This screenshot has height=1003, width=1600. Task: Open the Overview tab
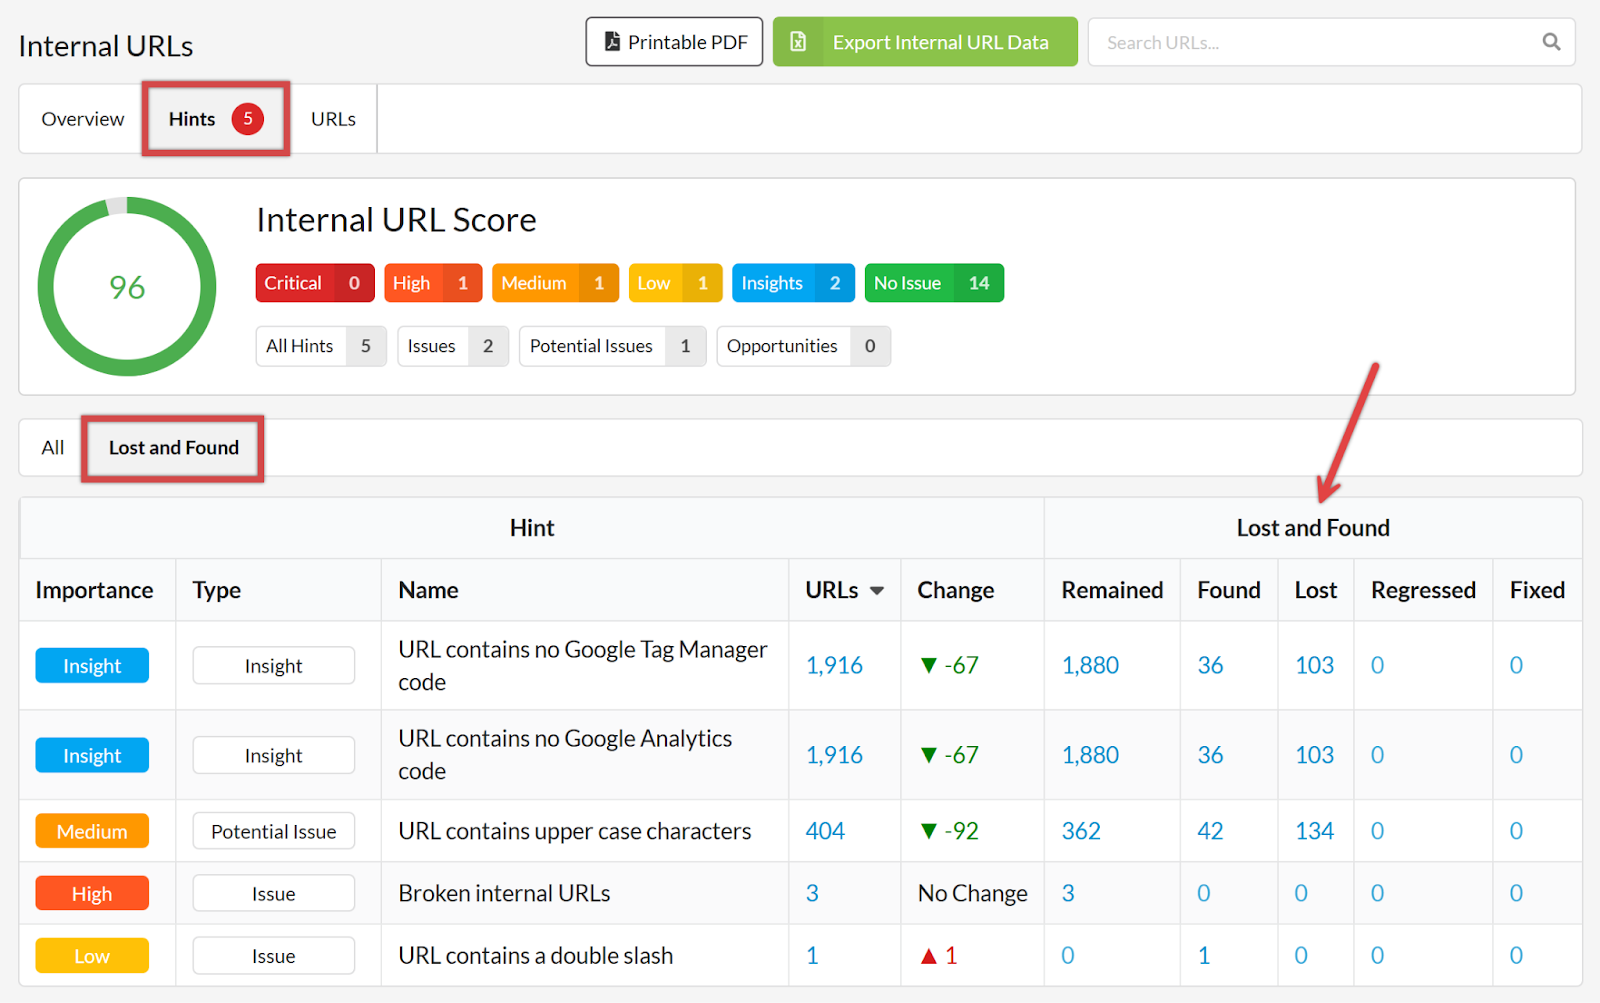coord(83,119)
